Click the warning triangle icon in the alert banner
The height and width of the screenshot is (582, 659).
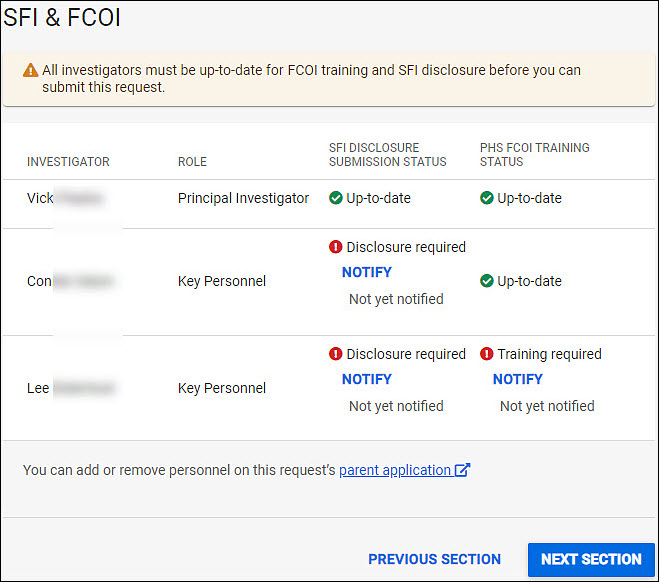click(31, 71)
